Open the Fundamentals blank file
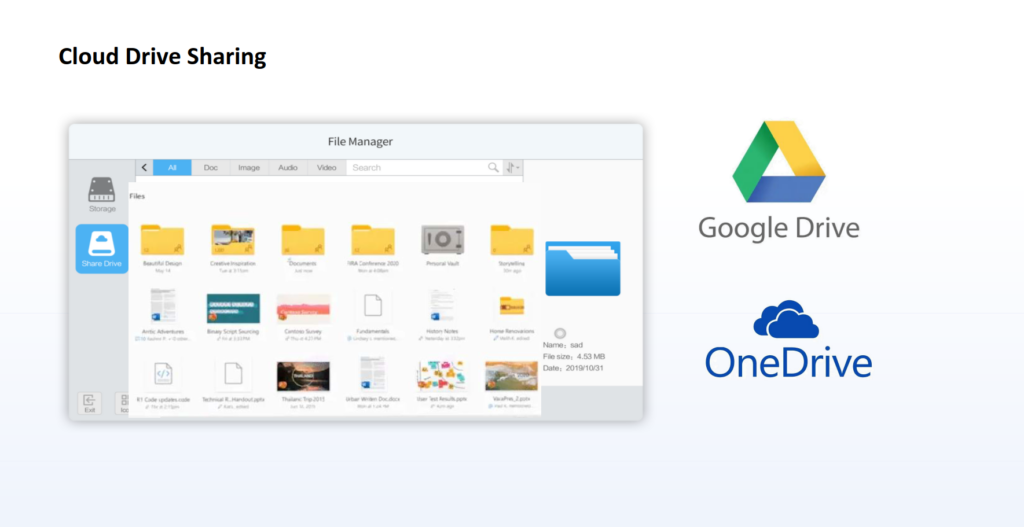 [372, 308]
